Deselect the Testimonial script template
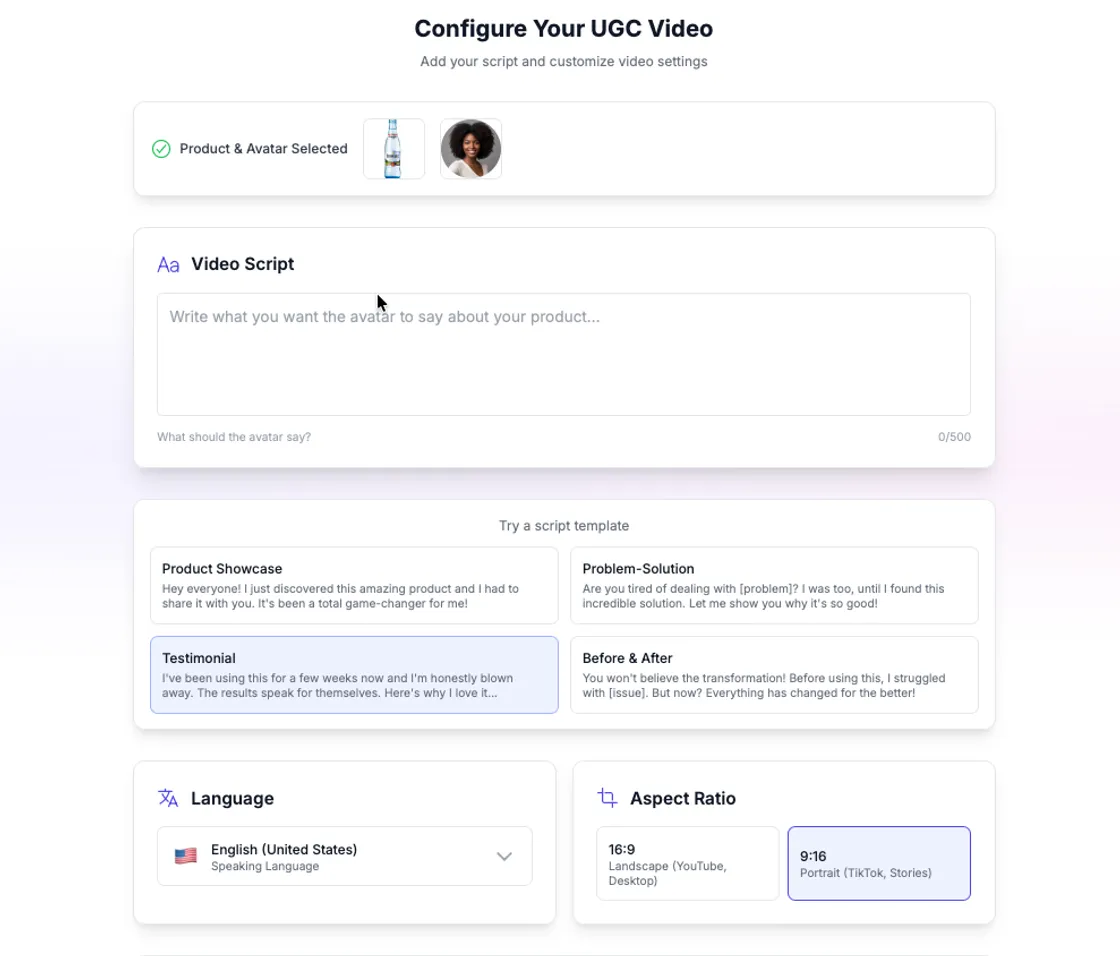The height and width of the screenshot is (956, 1120). [x=353, y=675]
